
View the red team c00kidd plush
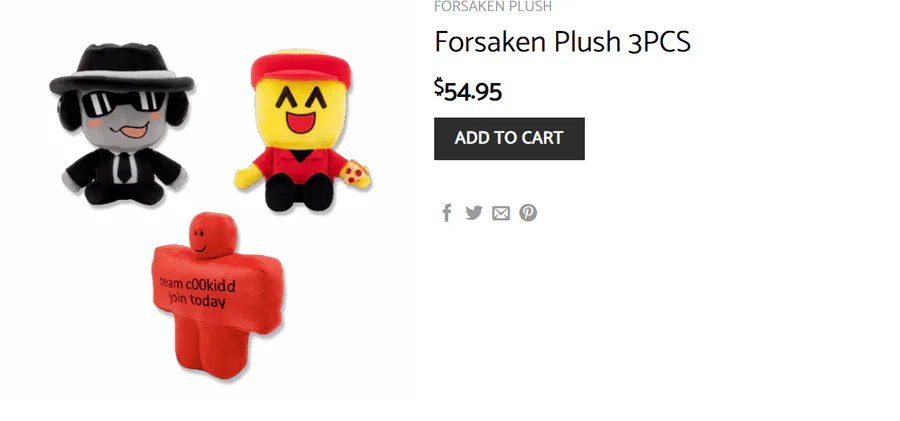point(218,296)
